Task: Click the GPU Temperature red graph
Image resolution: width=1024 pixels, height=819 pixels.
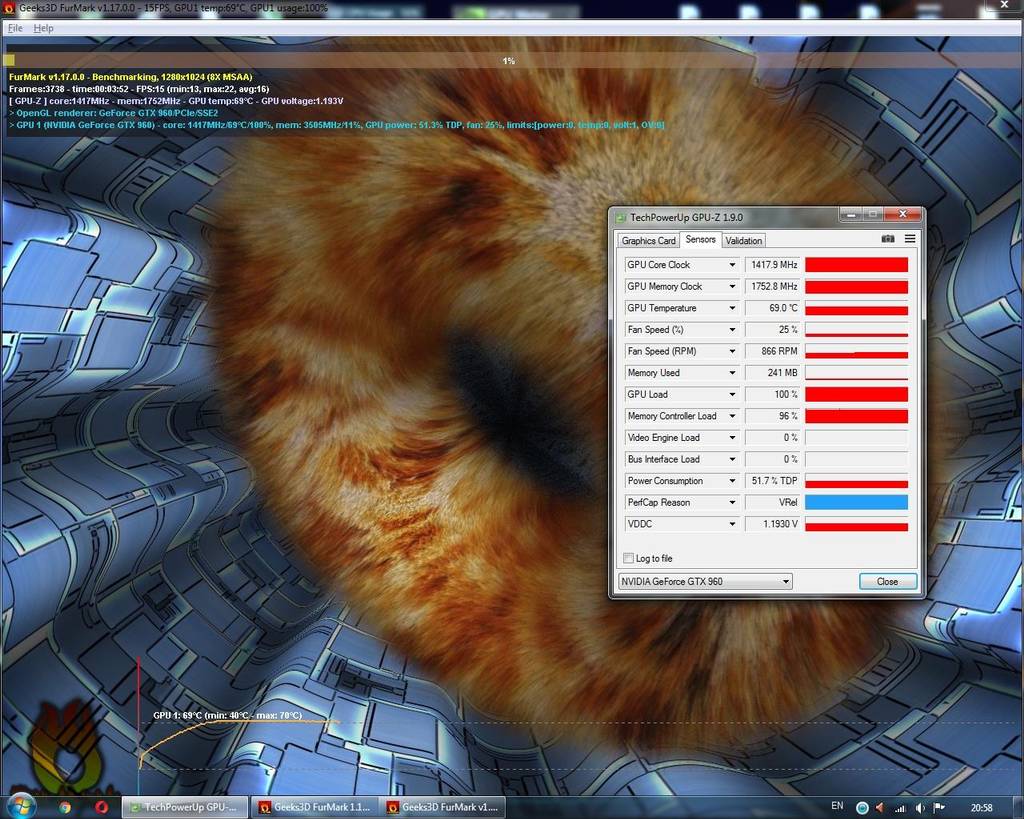Action: click(x=856, y=308)
